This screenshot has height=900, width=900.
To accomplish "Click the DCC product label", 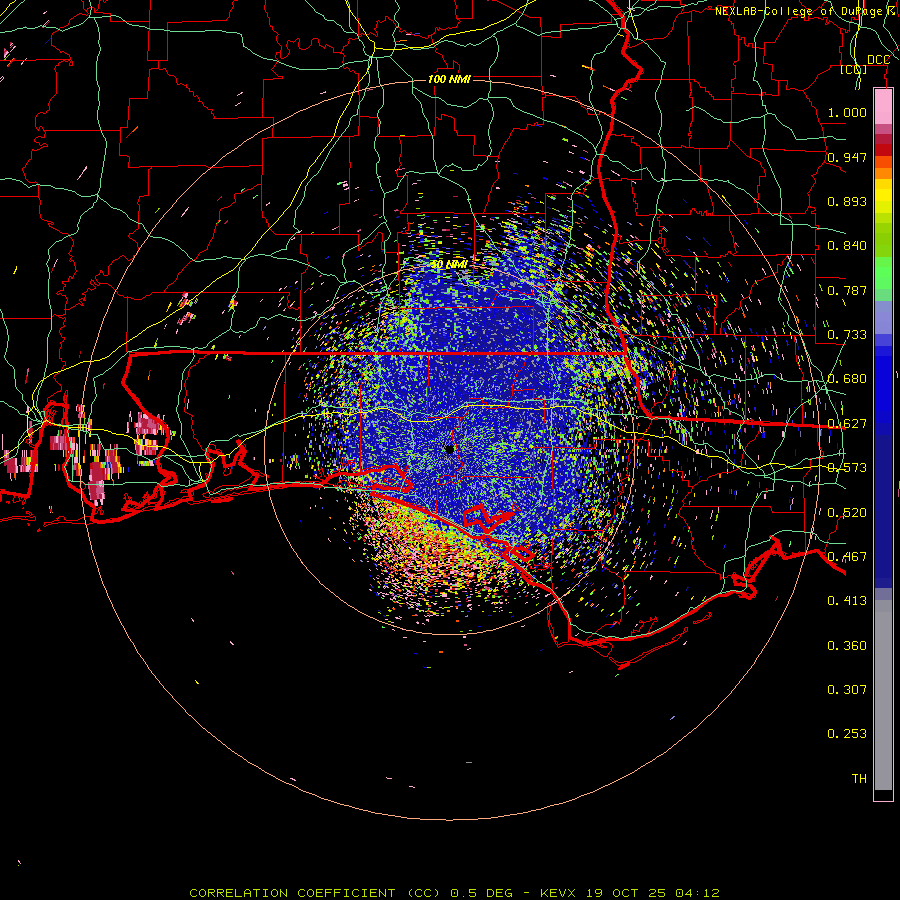I will (878, 60).
